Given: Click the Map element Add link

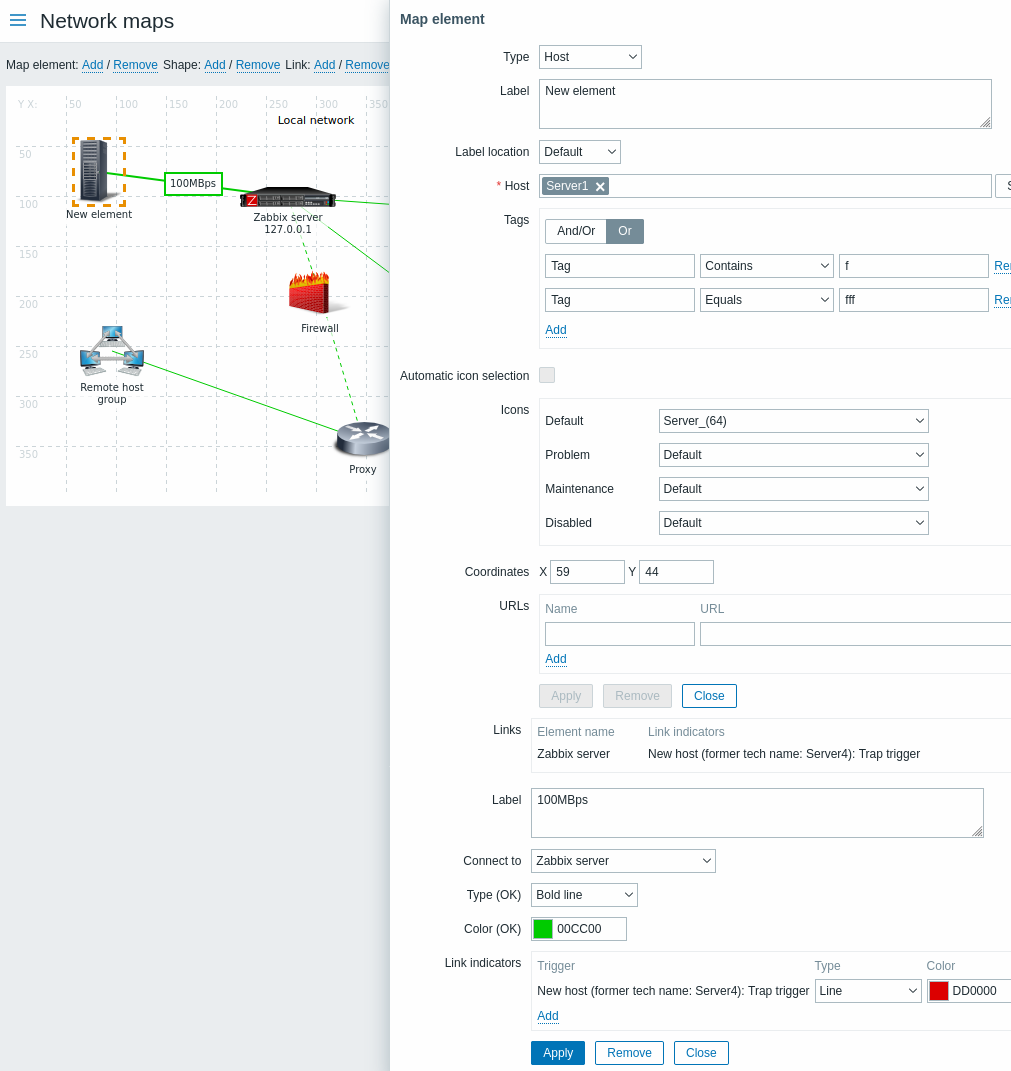Looking at the screenshot, I should pos(92,65).
